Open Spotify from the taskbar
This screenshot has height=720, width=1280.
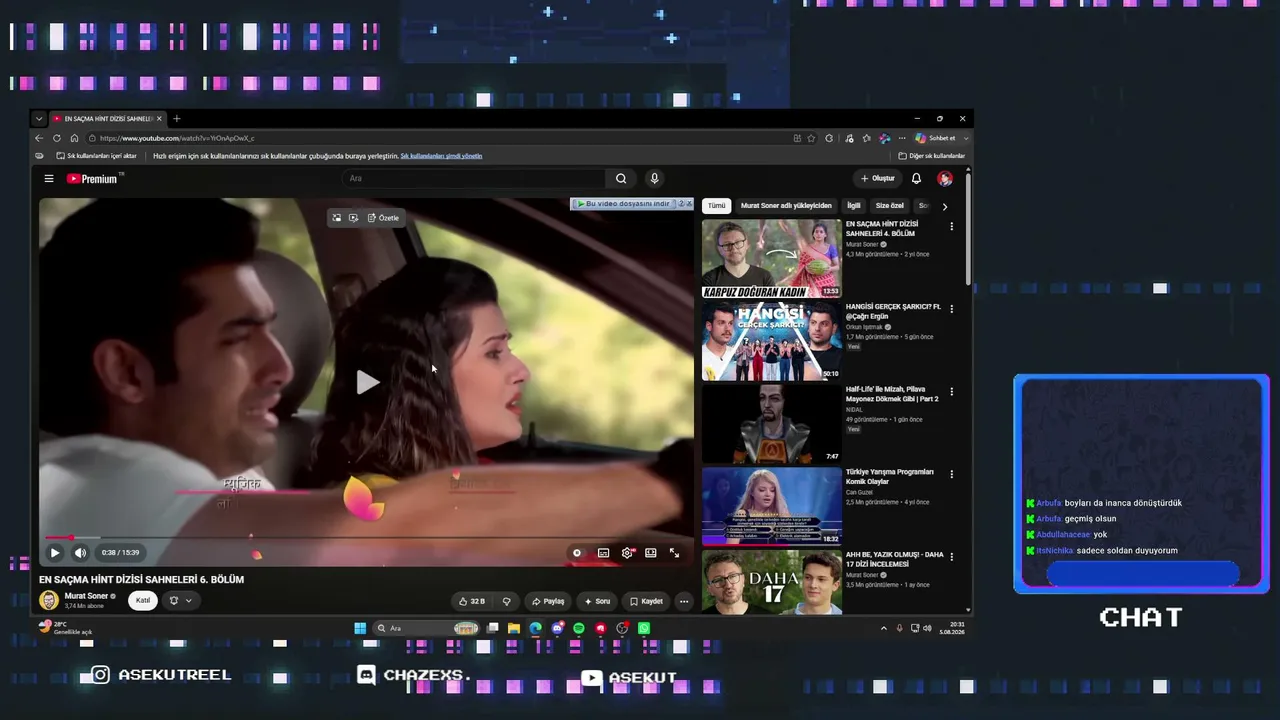[579, 628]
